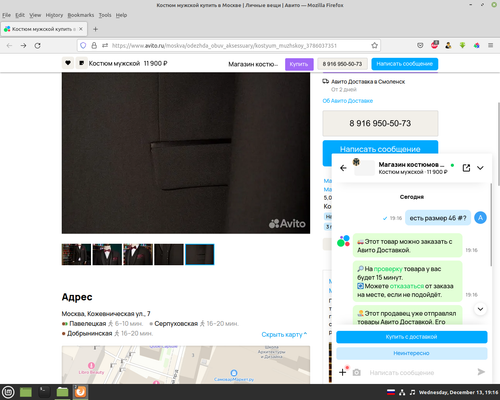Screen dimensions: 500x400
Task: Open Об Авито Доставке link
Action: (x=348, y=101)
